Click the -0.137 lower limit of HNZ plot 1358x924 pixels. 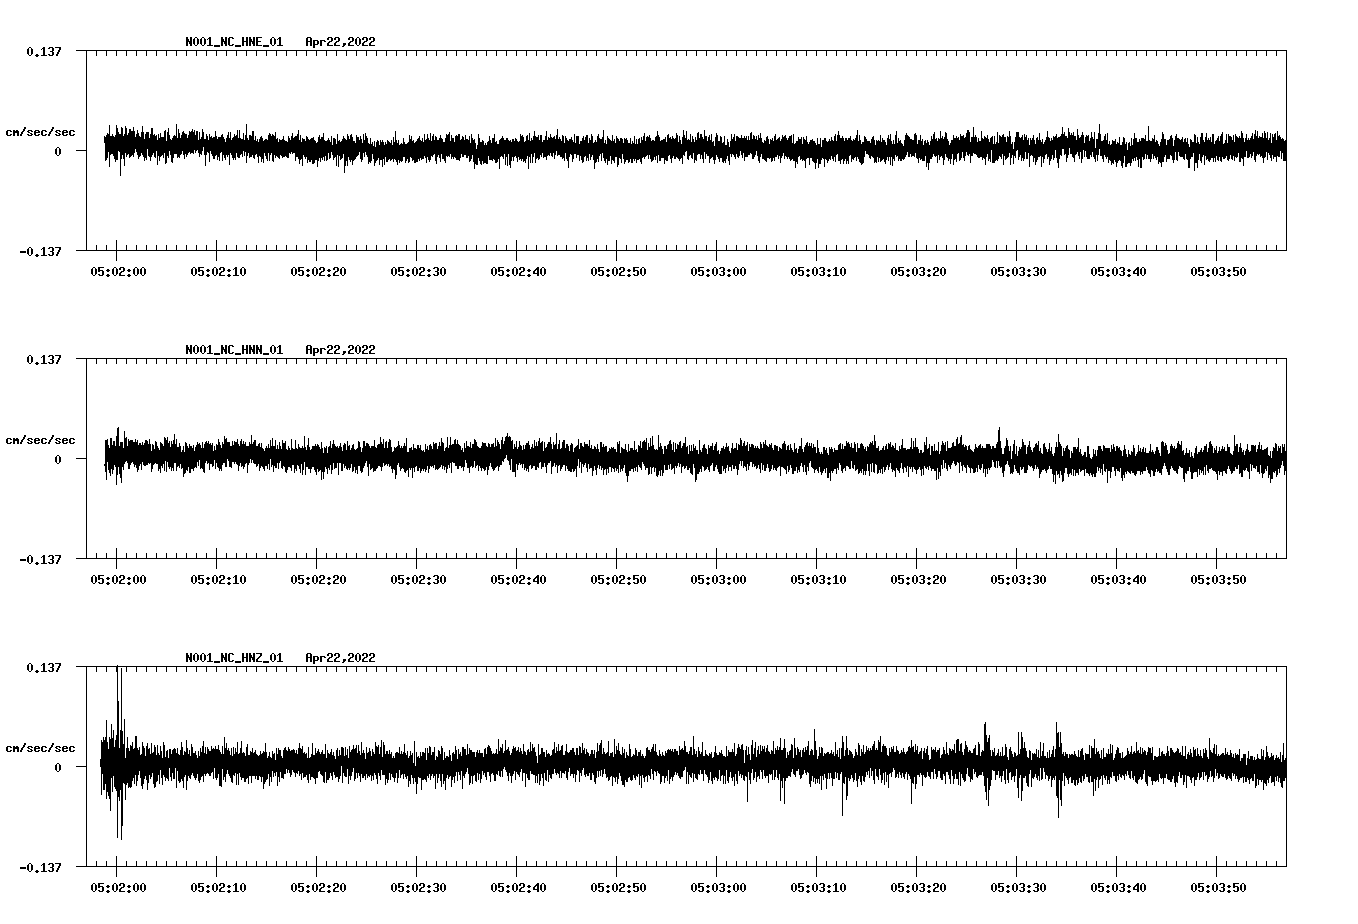(40, 867)
